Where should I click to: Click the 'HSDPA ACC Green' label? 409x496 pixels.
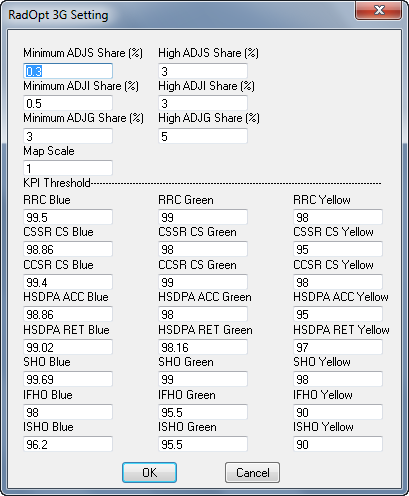click(x=205, y=297)
